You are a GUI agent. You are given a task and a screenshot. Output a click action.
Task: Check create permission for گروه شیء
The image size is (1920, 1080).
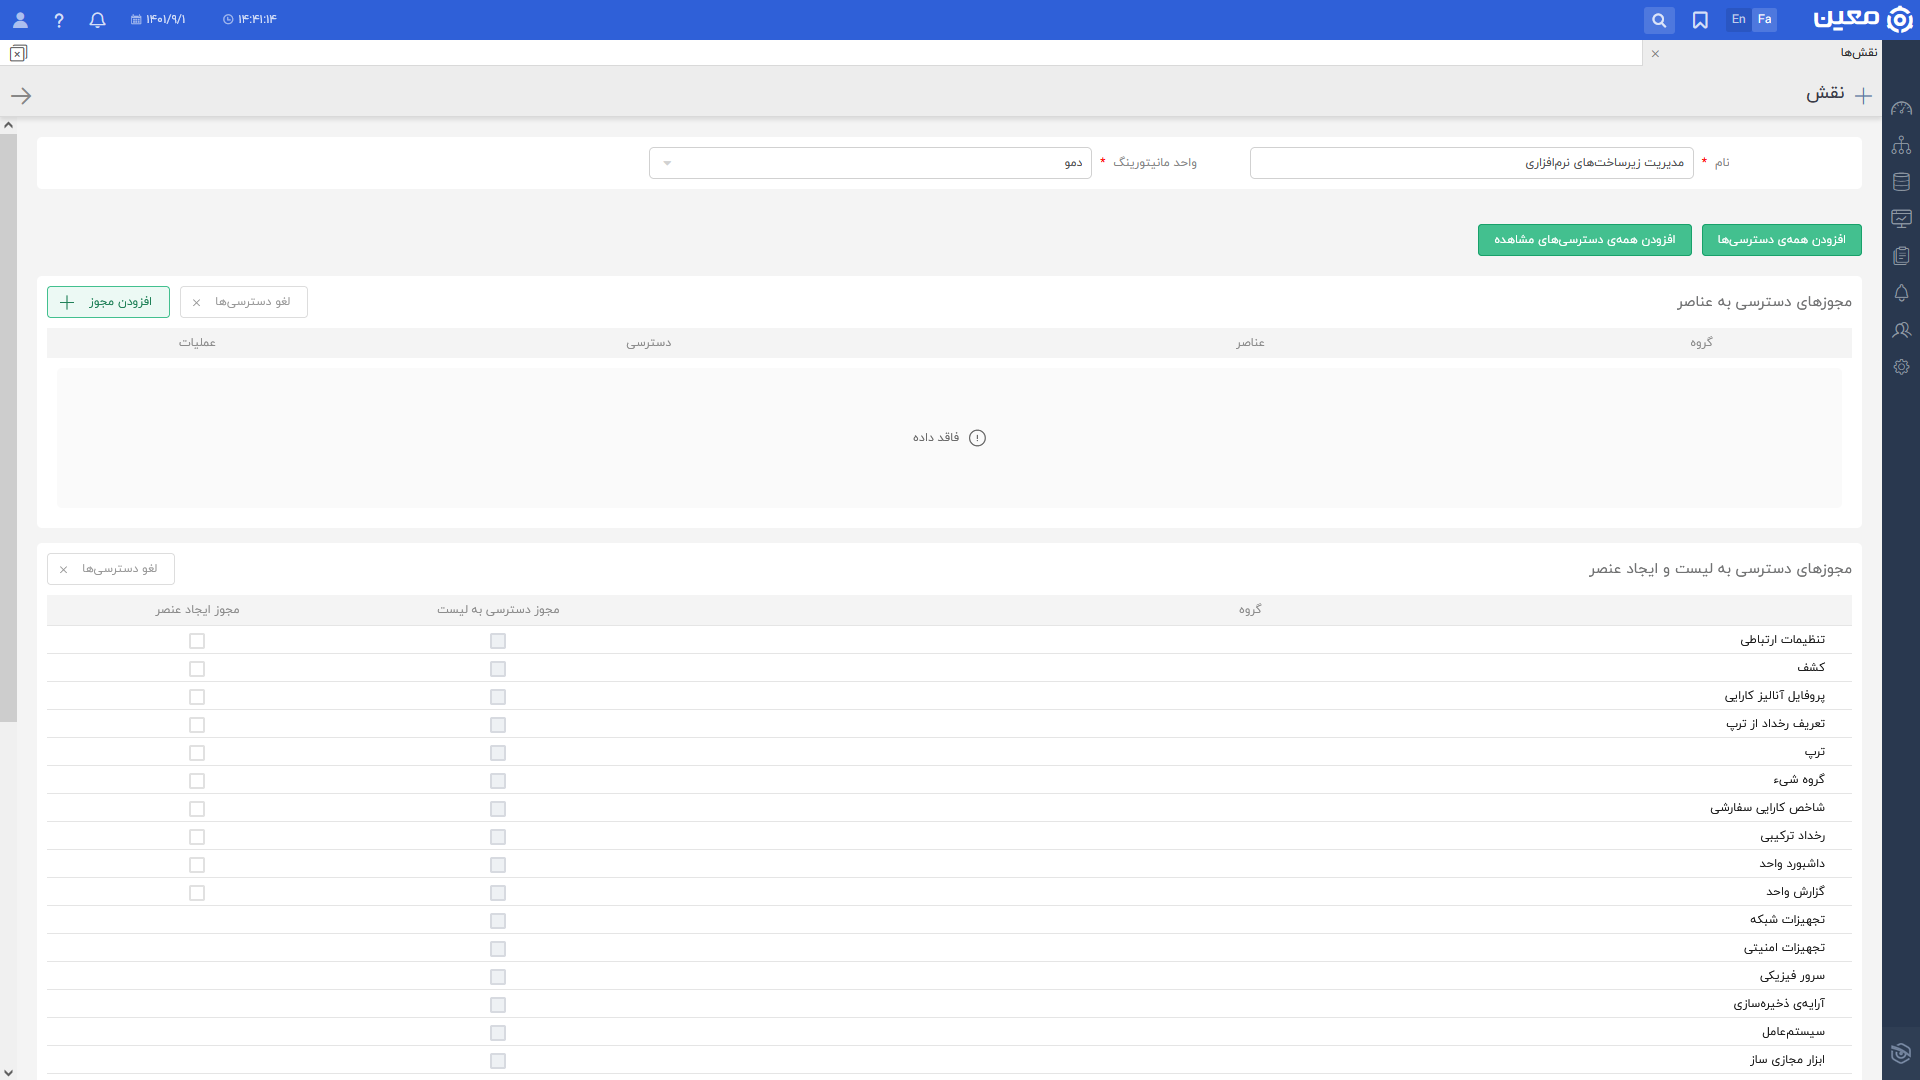[x=197, y=781]
